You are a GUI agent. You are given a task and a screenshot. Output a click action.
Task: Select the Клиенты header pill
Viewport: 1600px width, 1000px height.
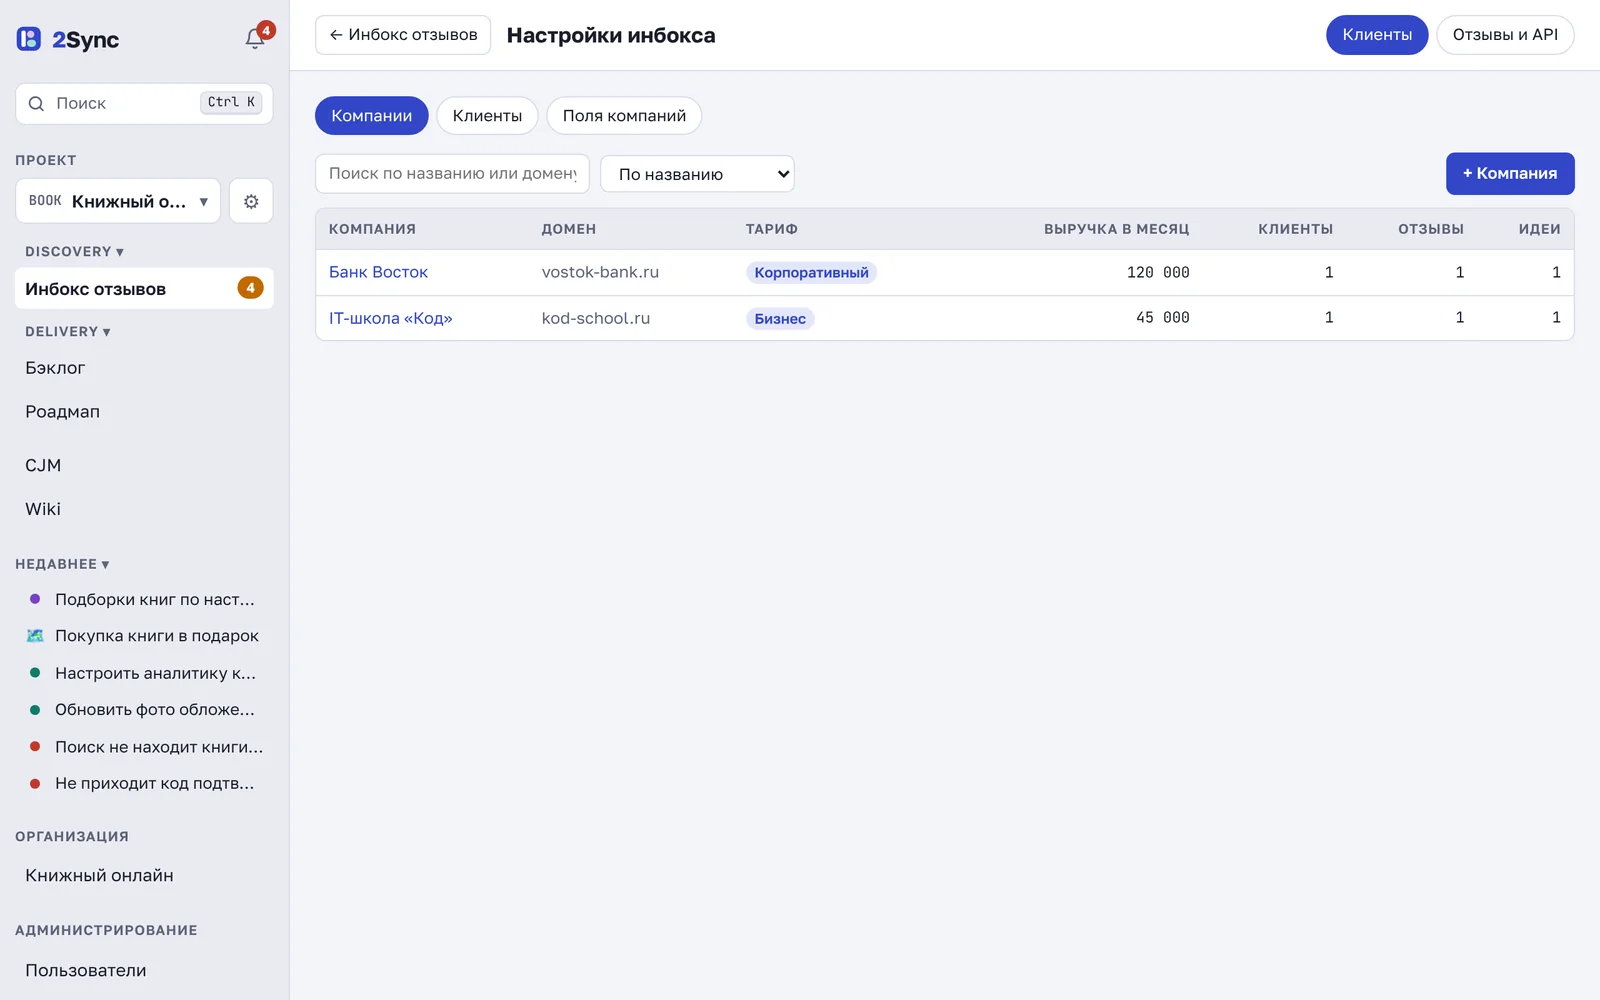1377,35
